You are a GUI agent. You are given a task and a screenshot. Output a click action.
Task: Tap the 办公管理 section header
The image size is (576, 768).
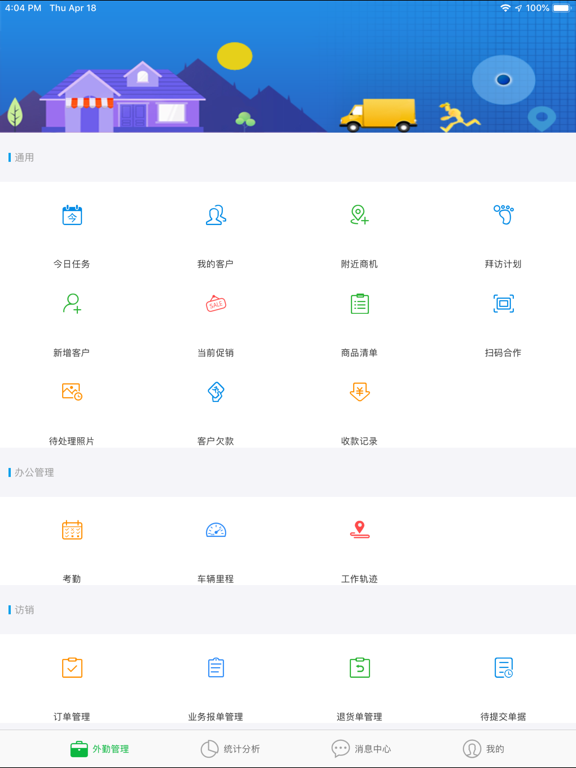click(34, 473)
